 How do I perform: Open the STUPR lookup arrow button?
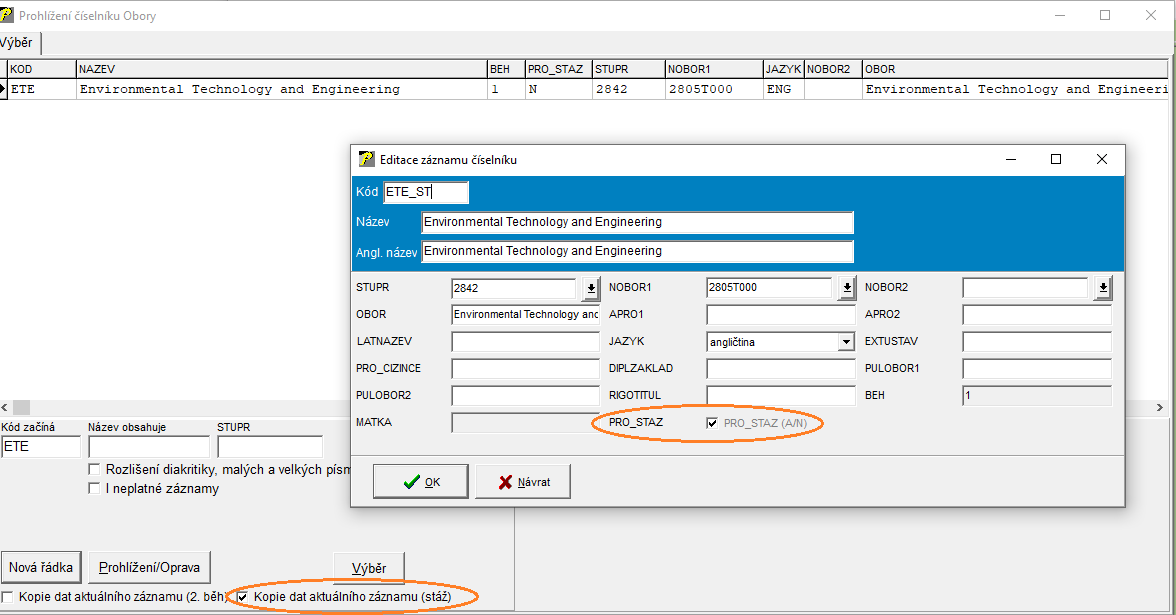pos(591,288)
